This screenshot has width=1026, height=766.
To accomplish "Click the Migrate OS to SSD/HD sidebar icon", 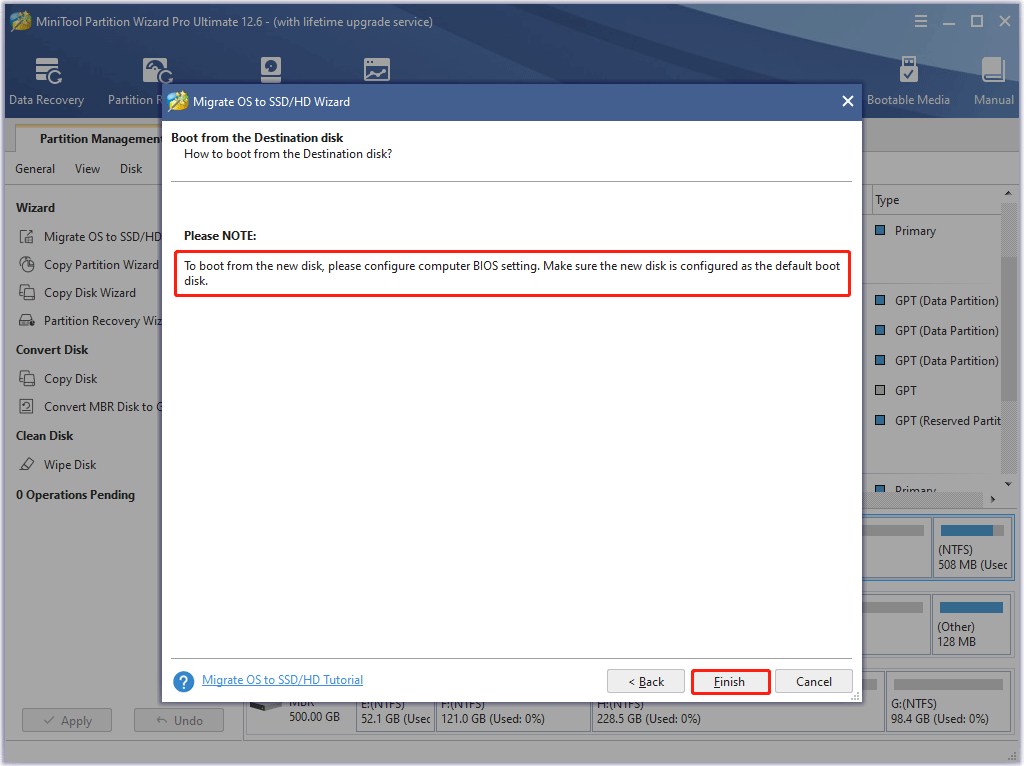I will [26, 236].
